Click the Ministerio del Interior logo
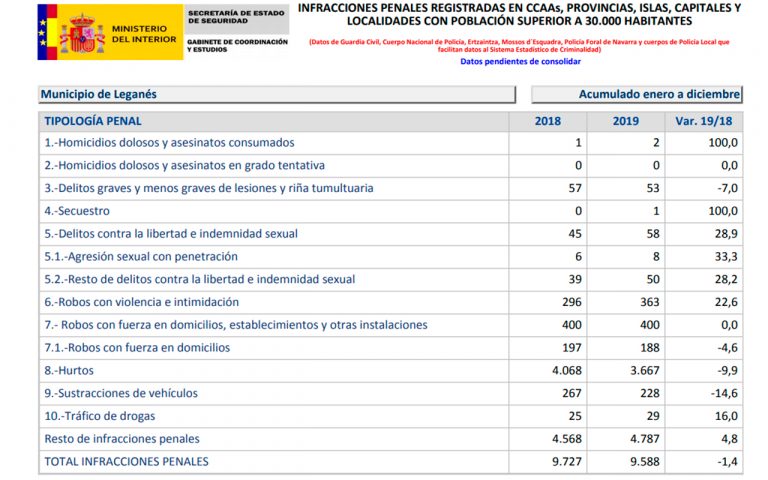 110,32
